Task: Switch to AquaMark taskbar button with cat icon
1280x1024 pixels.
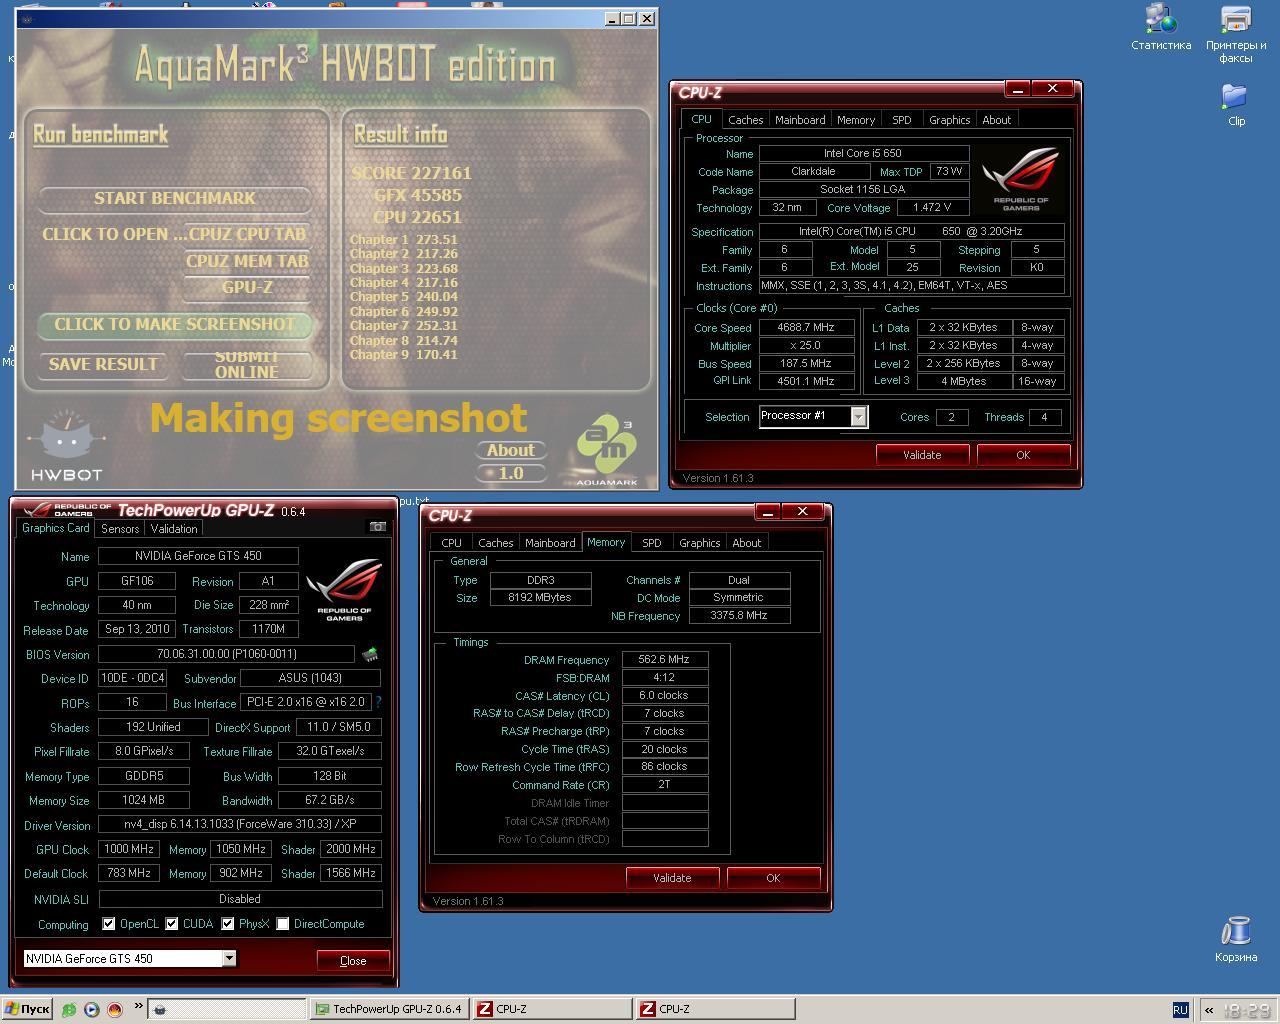Action: (x=227, y=1009)
